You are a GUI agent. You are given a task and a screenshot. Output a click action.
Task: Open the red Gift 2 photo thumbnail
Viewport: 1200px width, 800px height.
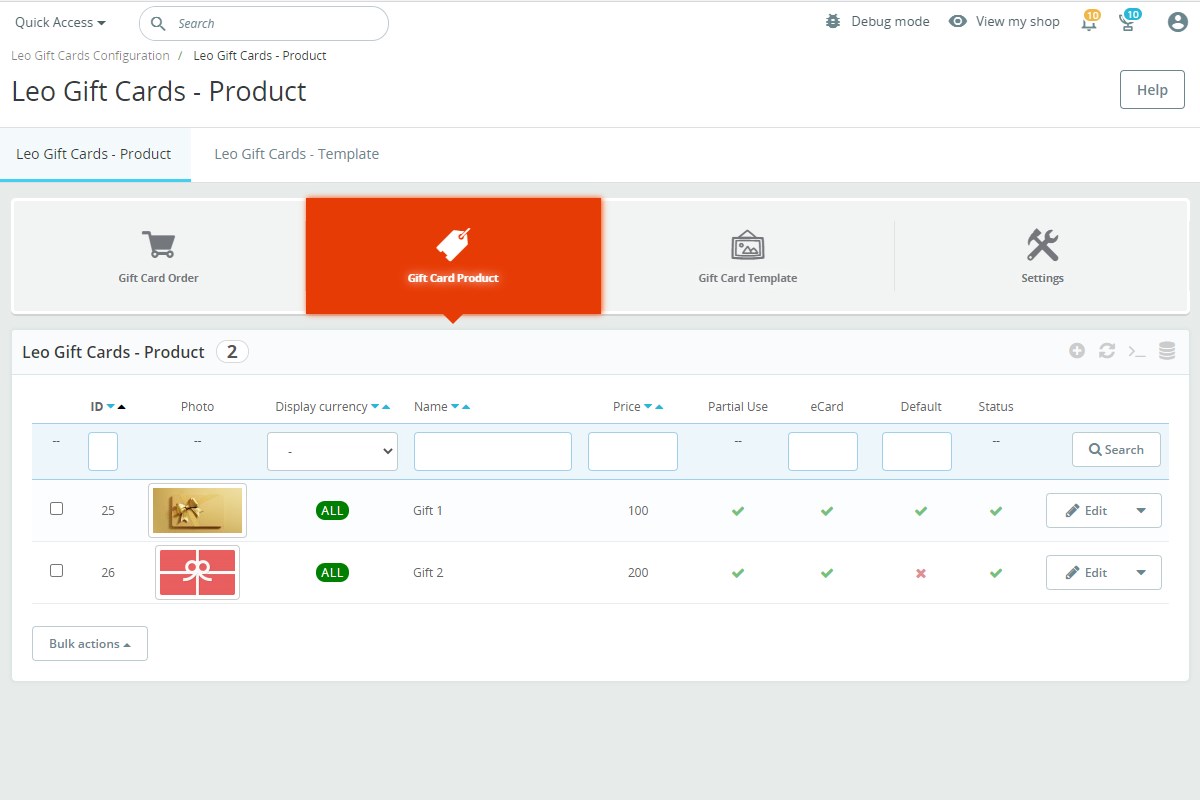197,572
